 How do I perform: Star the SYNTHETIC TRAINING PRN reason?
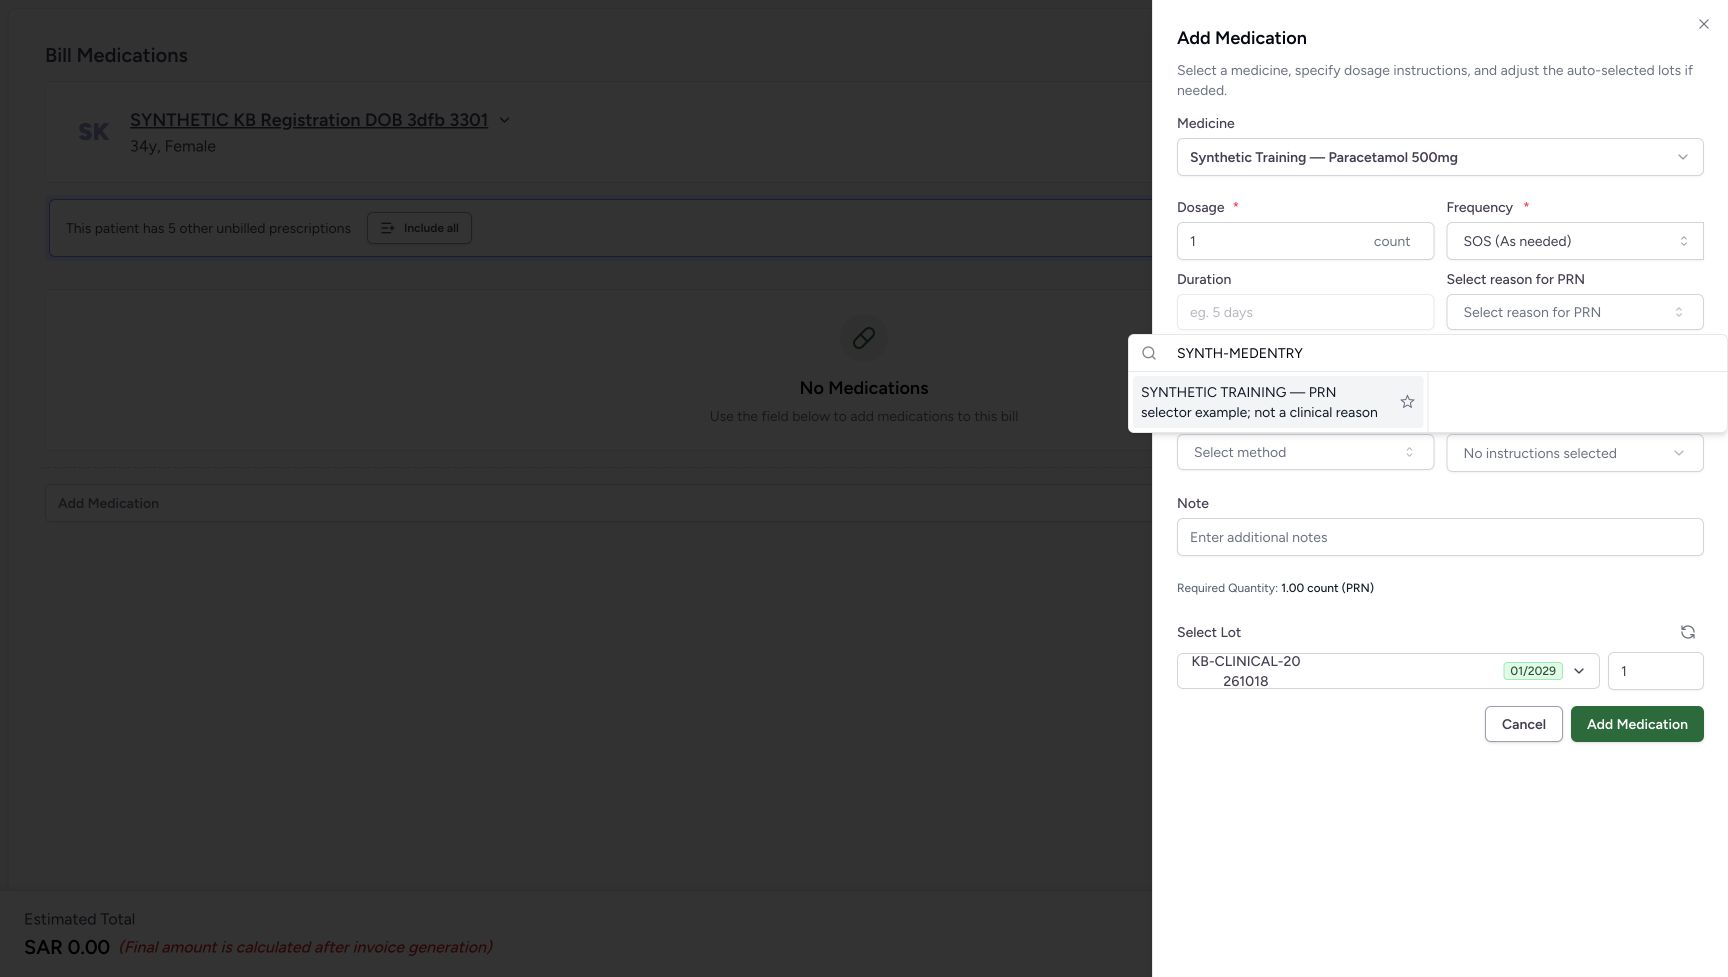(1407, 402)
